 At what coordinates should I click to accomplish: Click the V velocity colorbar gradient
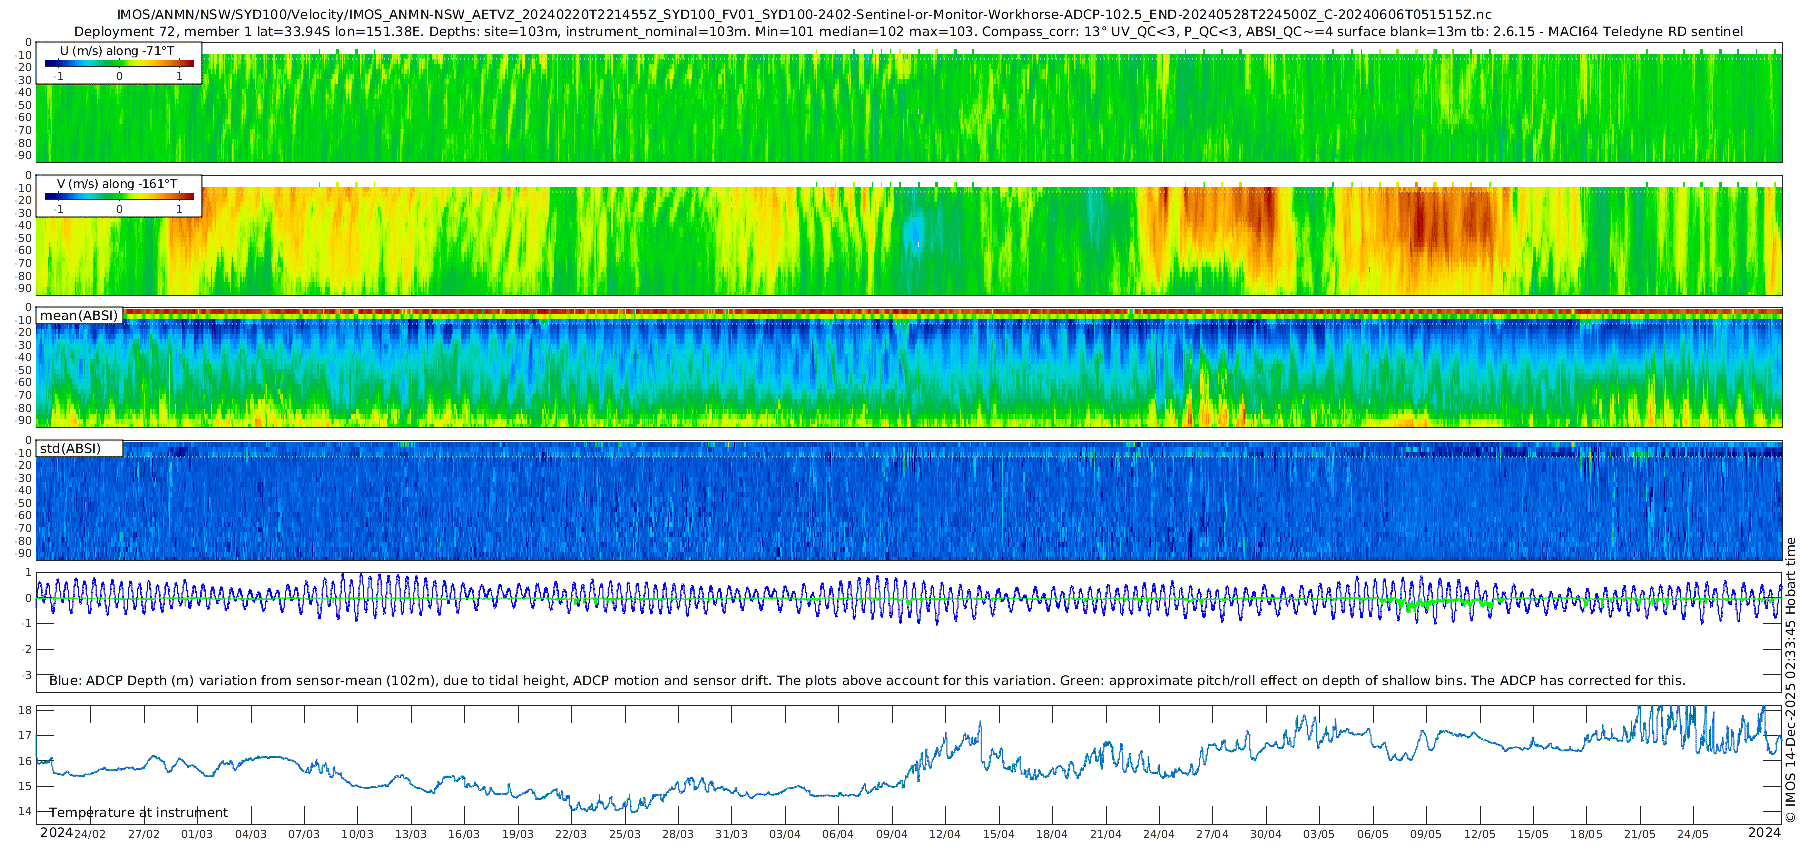pos(119,197)
